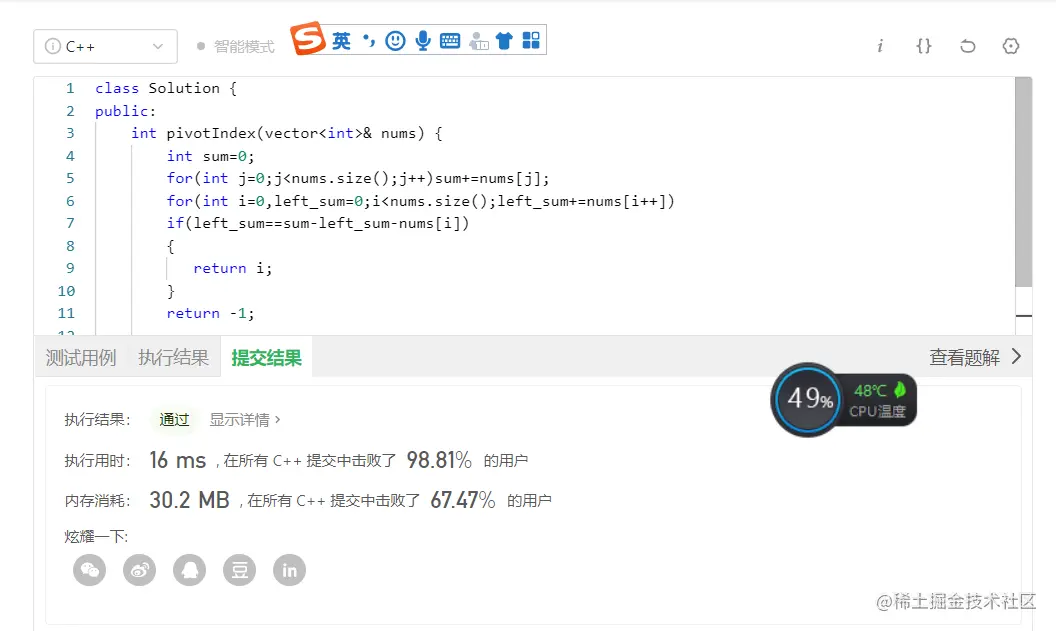Screen dimensions: 1056x631
Task: Open the C++ language dropdown
Action: pyautogui.click(x=106, y=46)
